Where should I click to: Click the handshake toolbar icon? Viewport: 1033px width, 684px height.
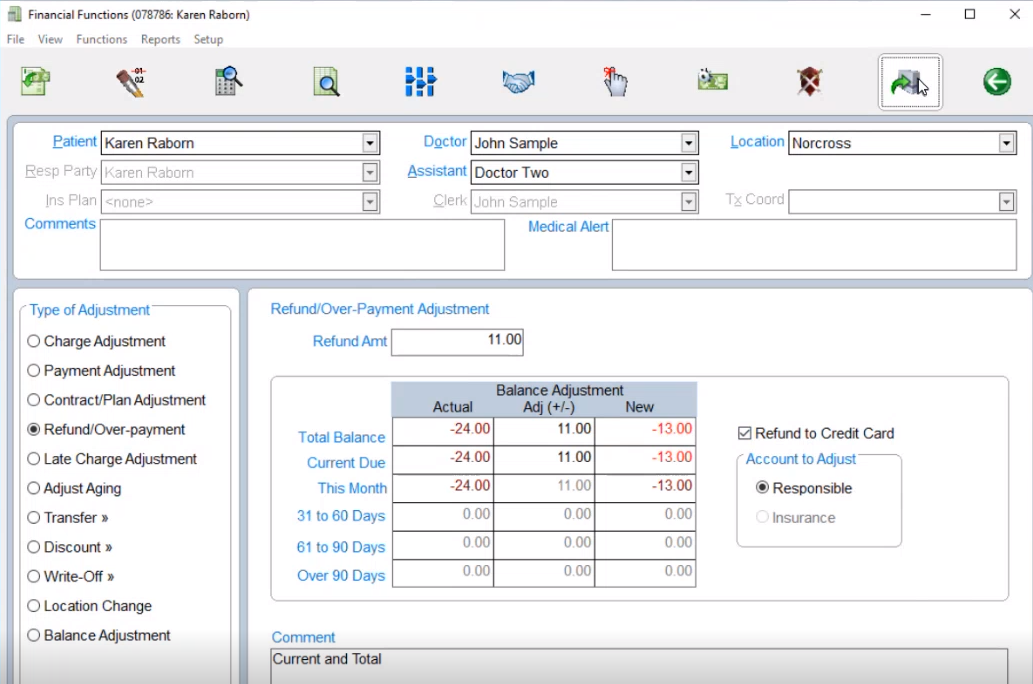pos(518,81)
